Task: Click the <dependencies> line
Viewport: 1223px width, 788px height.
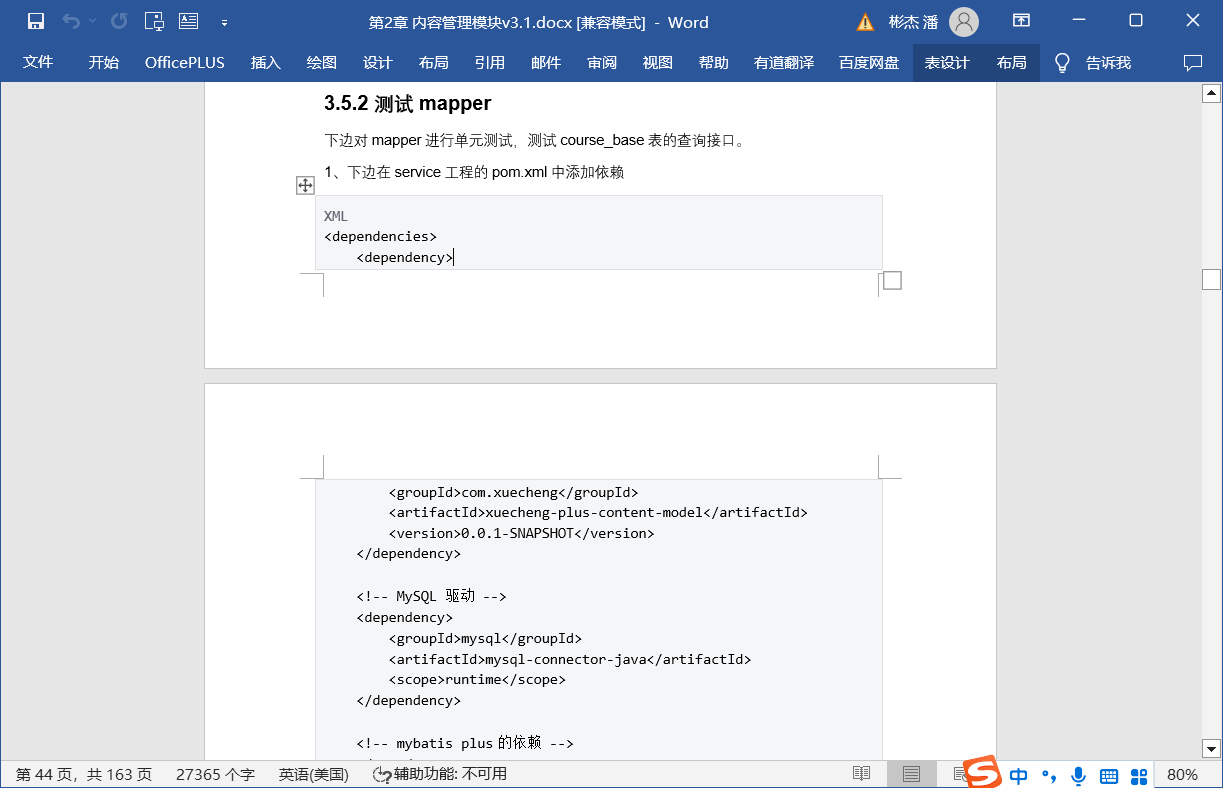Action: tap(381, 237)
